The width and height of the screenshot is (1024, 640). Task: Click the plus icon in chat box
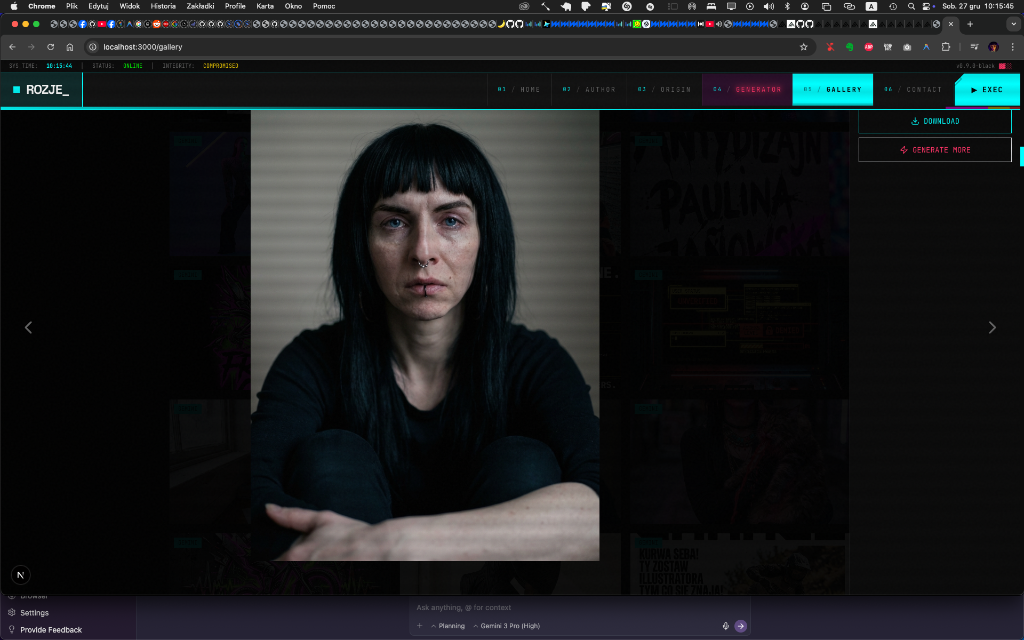click(420, 626)
